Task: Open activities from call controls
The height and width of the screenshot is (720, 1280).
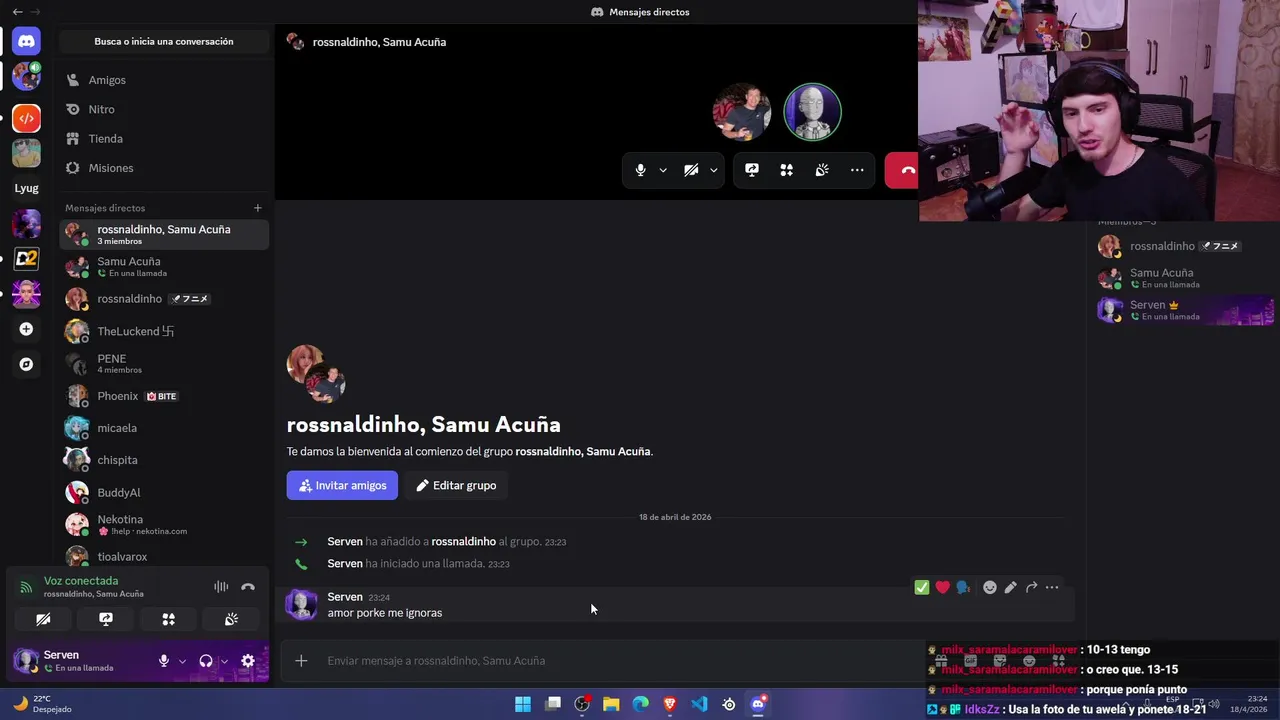Action: (787, 170)
